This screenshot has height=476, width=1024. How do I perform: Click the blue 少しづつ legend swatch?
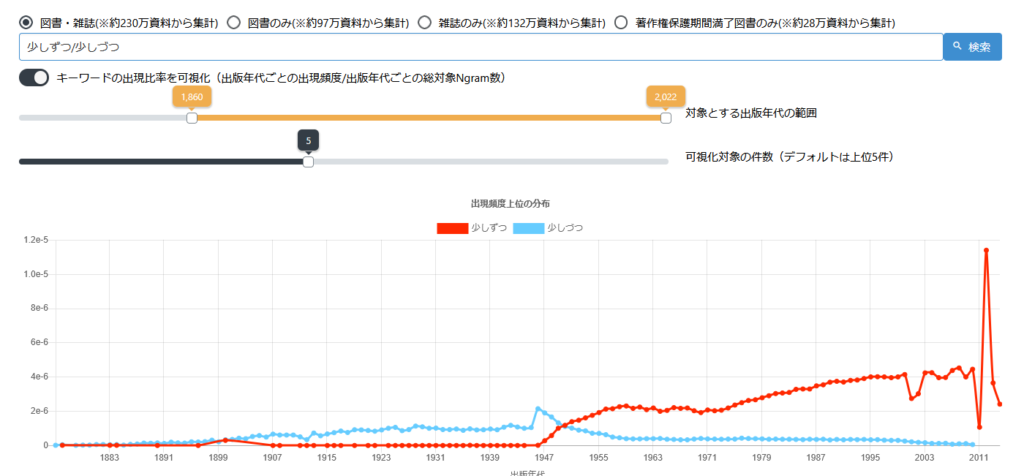tap(528, 228)
